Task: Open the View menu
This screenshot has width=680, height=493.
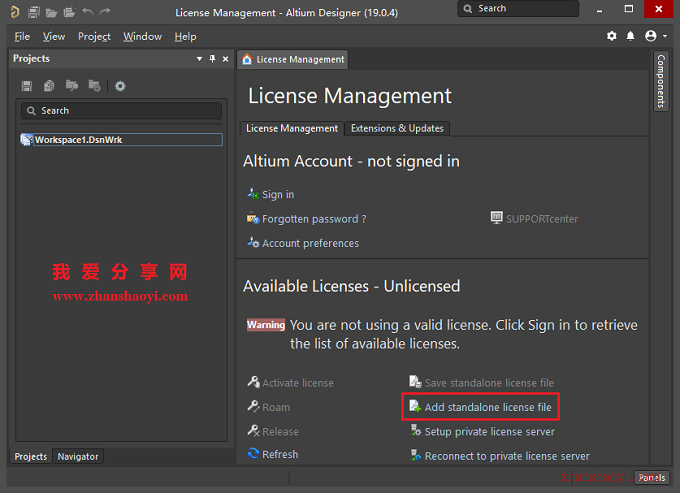Action: click(54, 37)
